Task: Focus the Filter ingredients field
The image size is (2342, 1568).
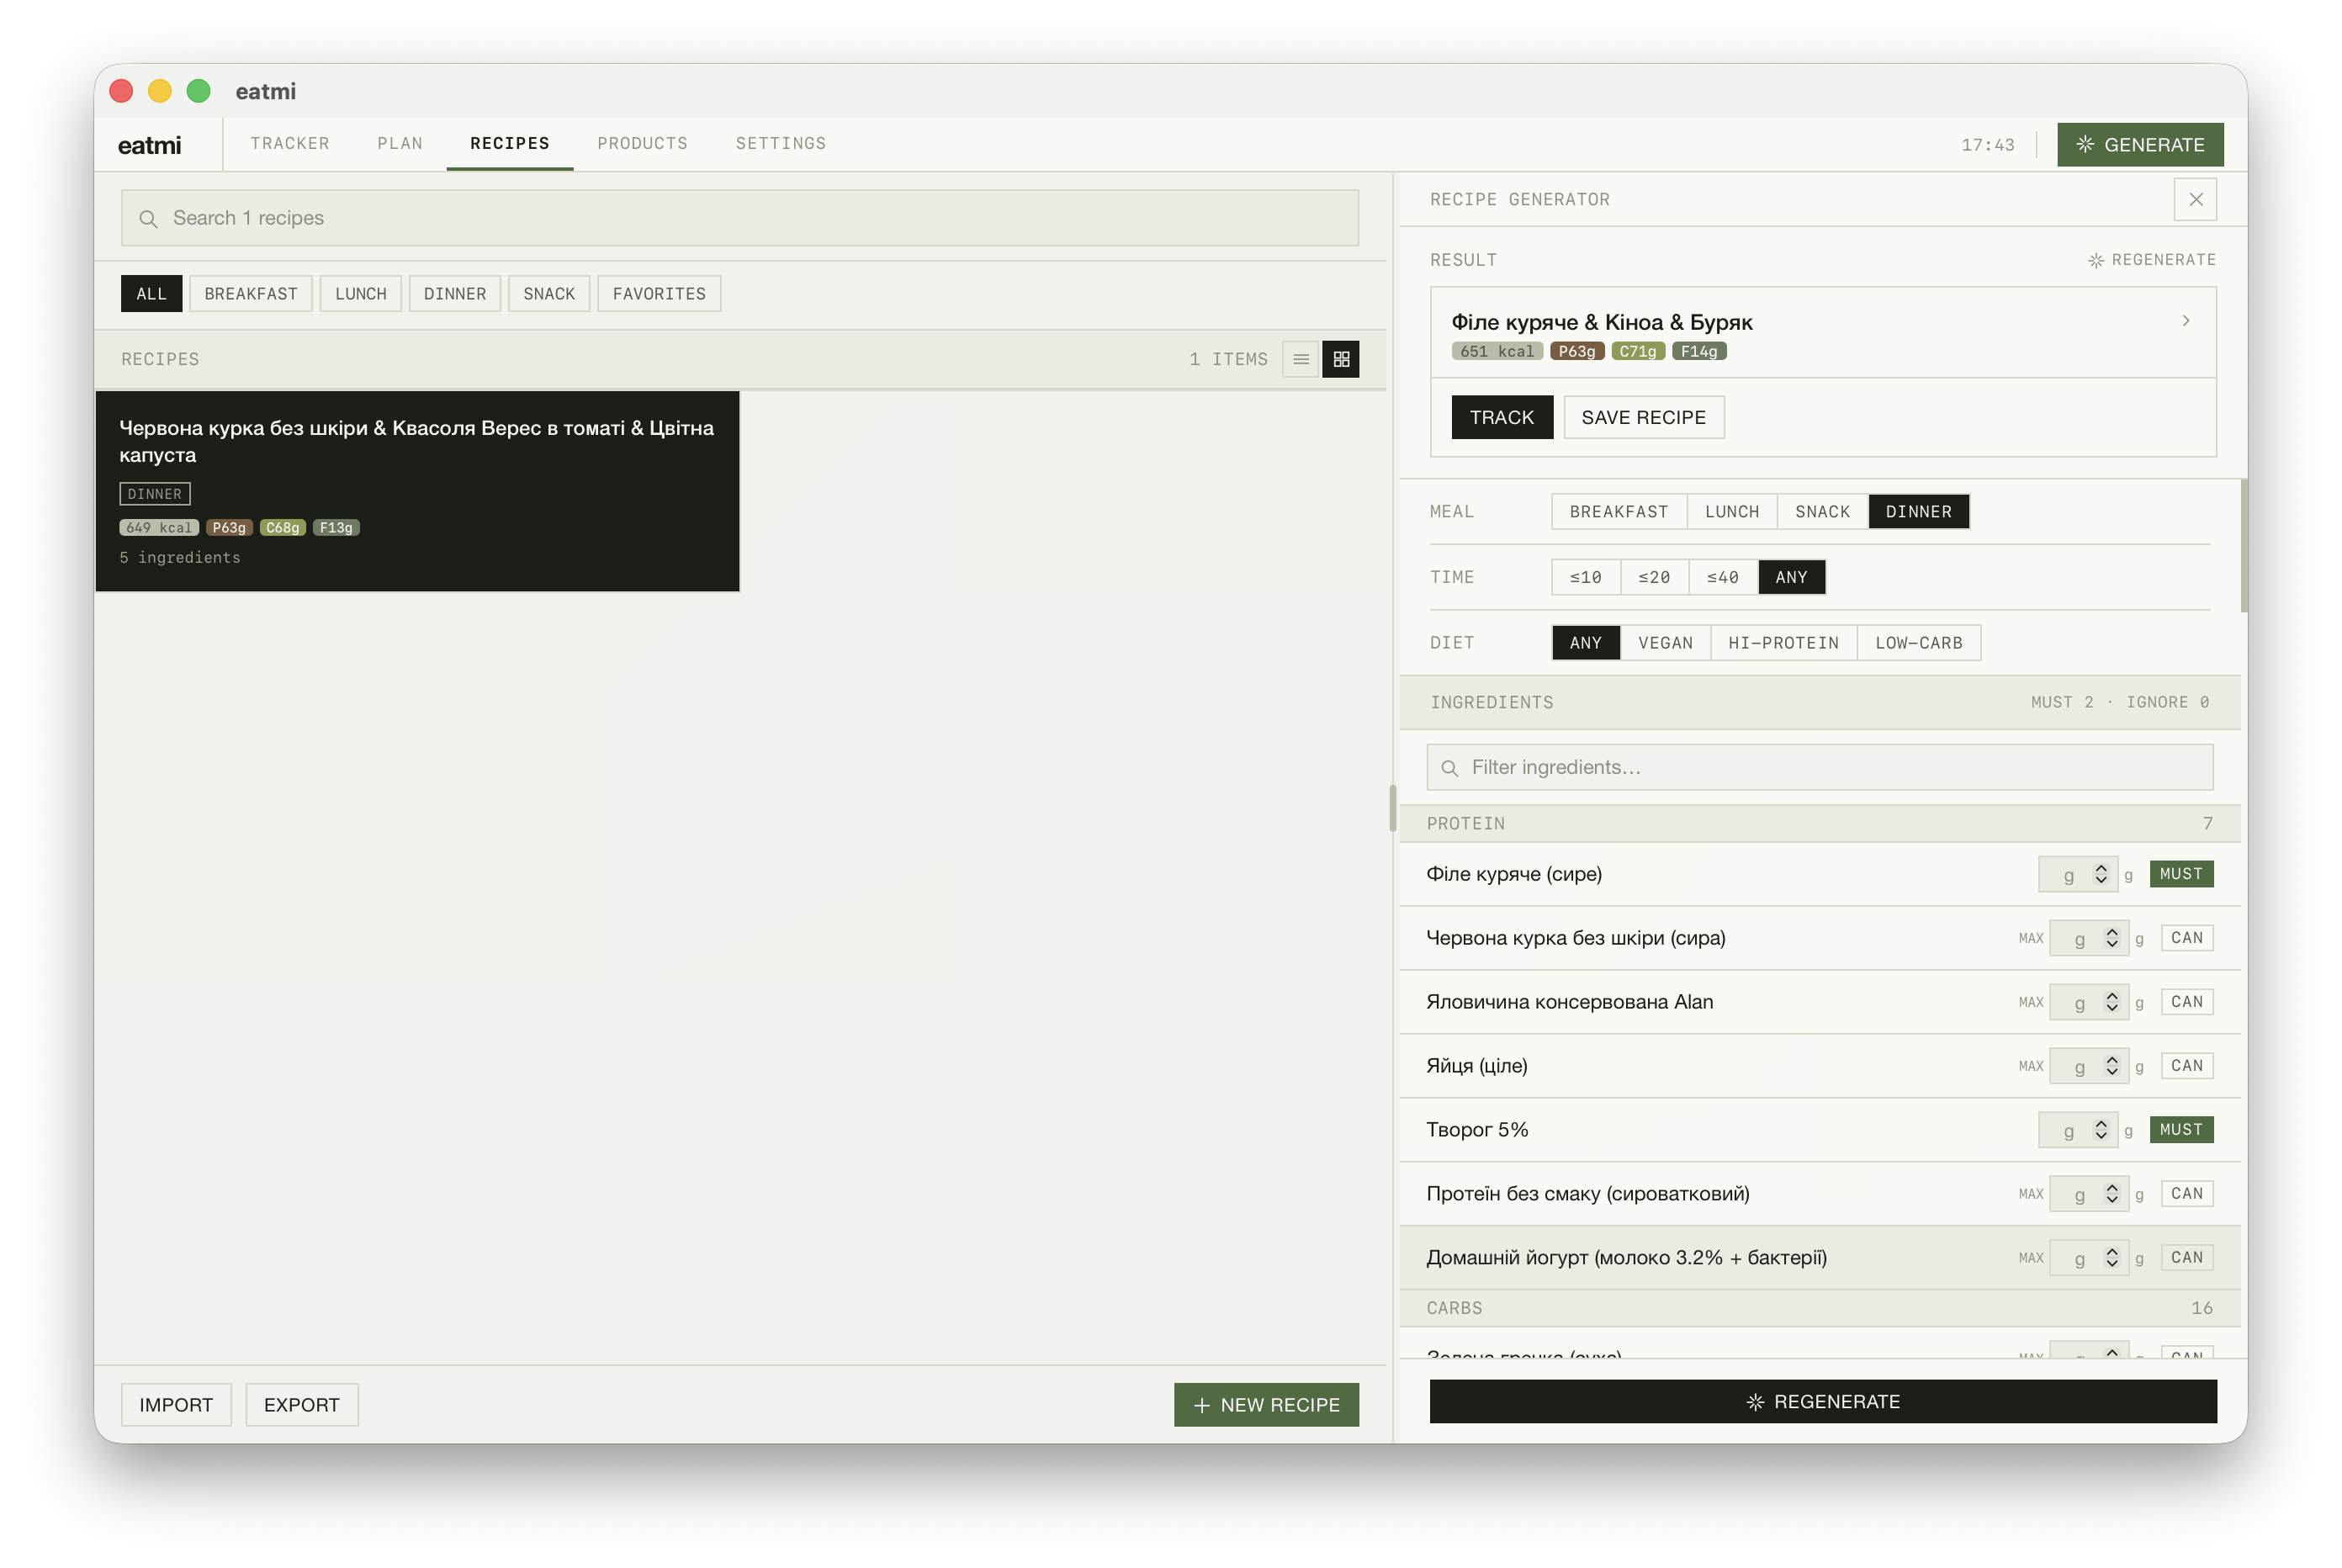Action: point(1820,767)
